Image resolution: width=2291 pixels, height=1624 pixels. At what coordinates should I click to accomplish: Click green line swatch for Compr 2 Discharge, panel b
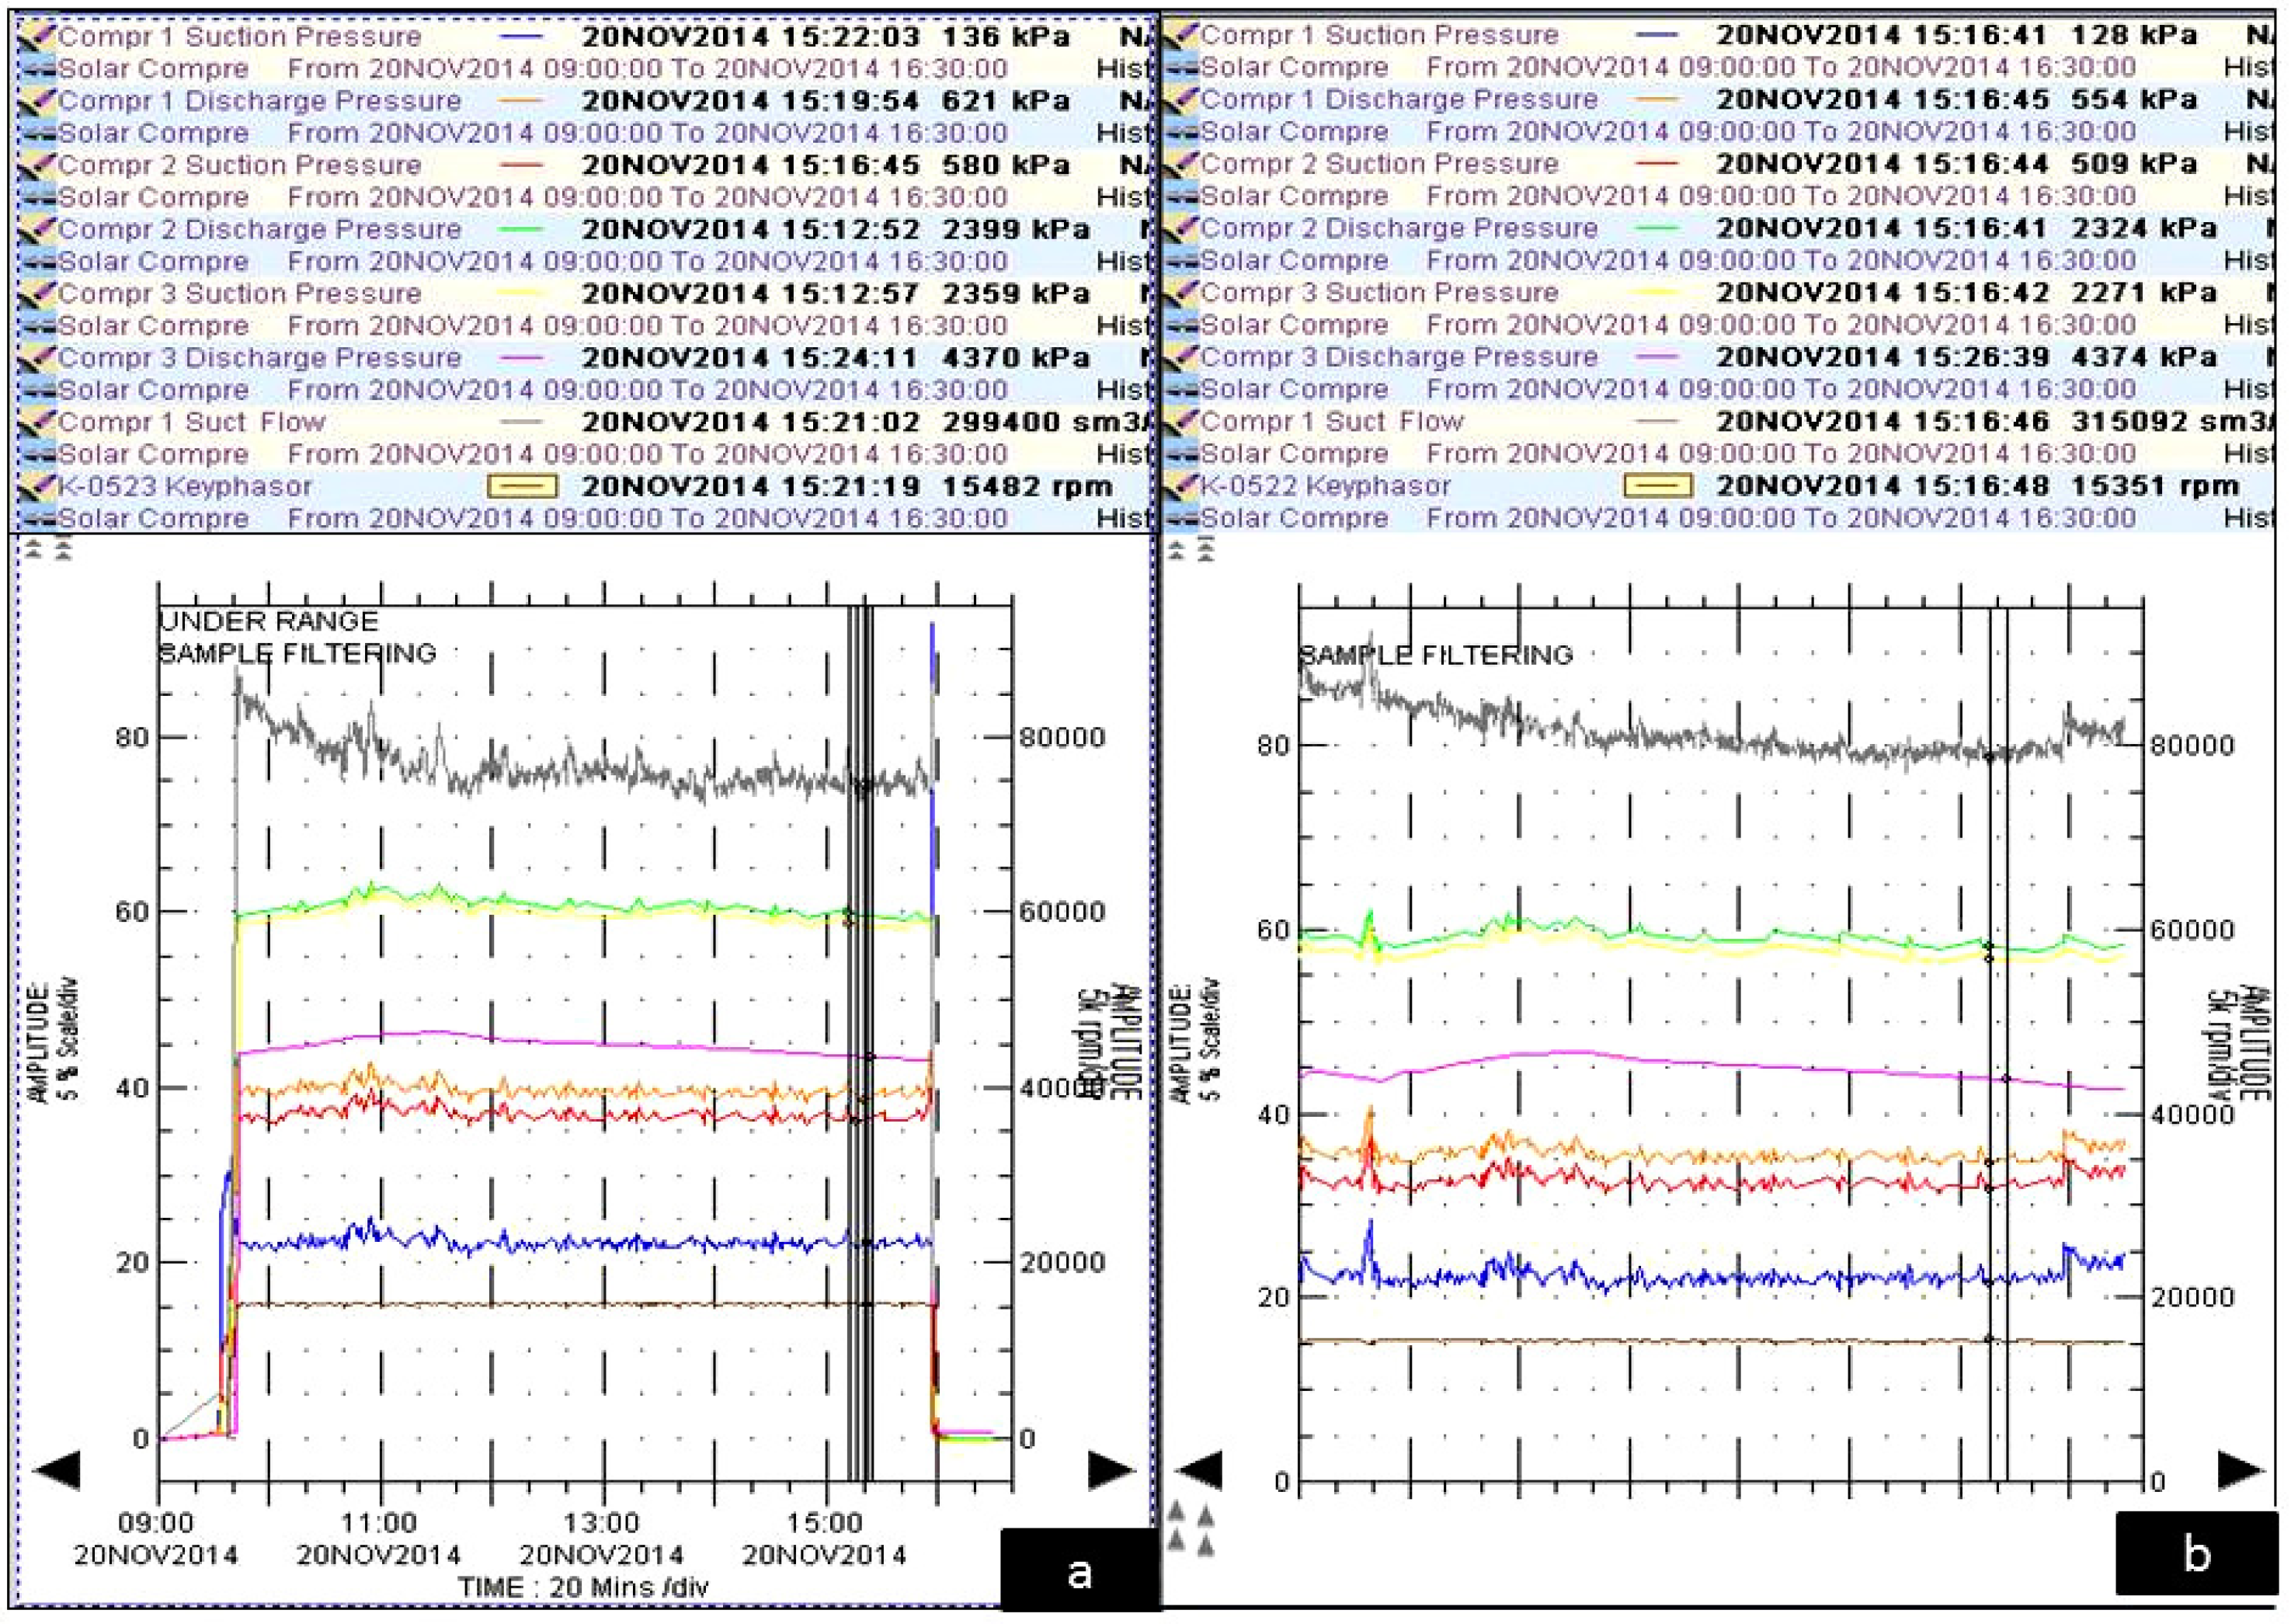coord(1656,229)
